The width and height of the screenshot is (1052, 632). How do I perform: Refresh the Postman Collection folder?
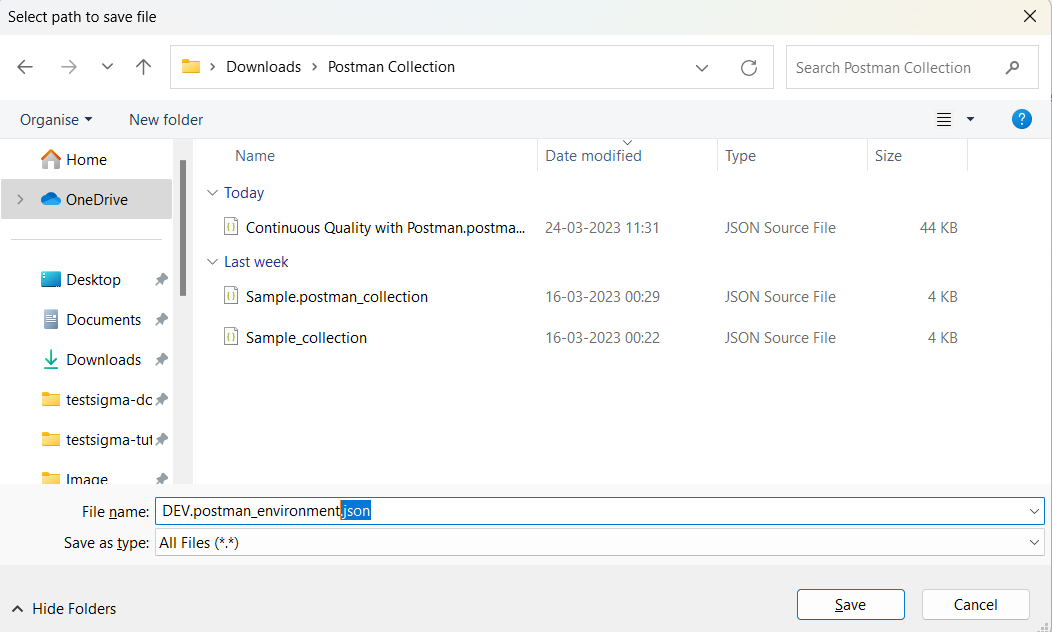[x=749, y=68]
